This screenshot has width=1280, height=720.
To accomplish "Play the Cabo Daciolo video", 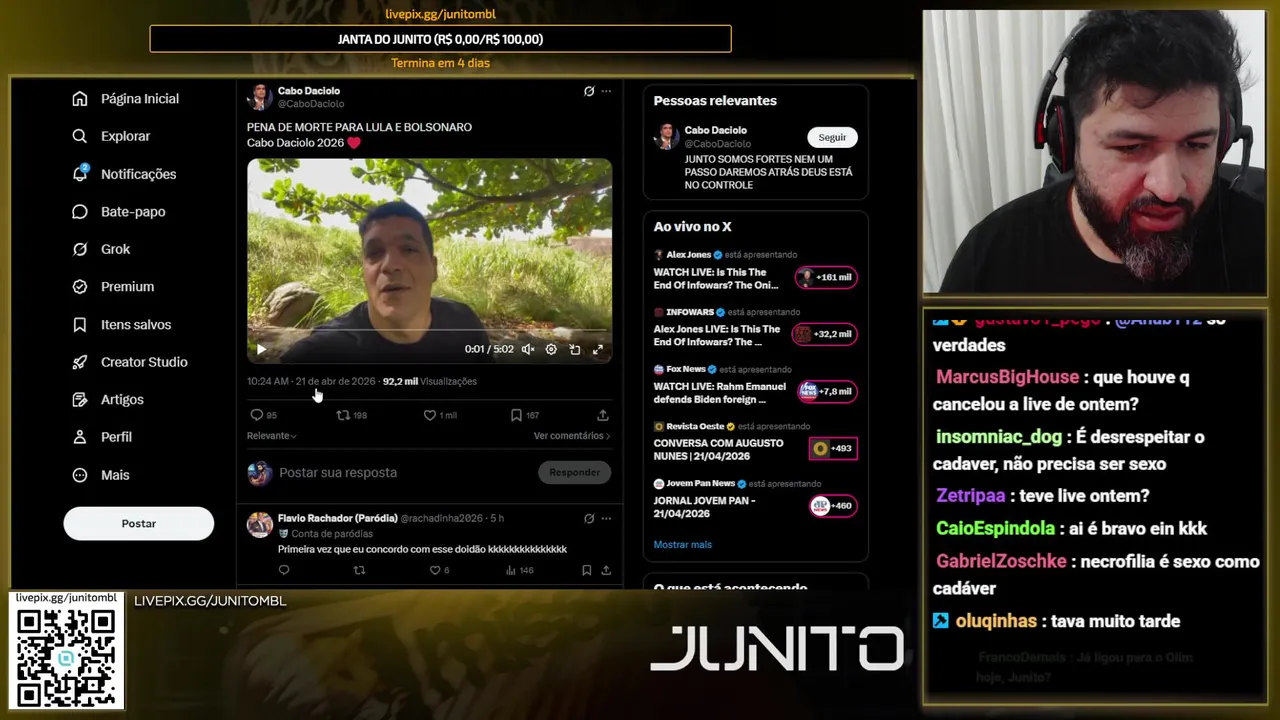I will point(262,349).
